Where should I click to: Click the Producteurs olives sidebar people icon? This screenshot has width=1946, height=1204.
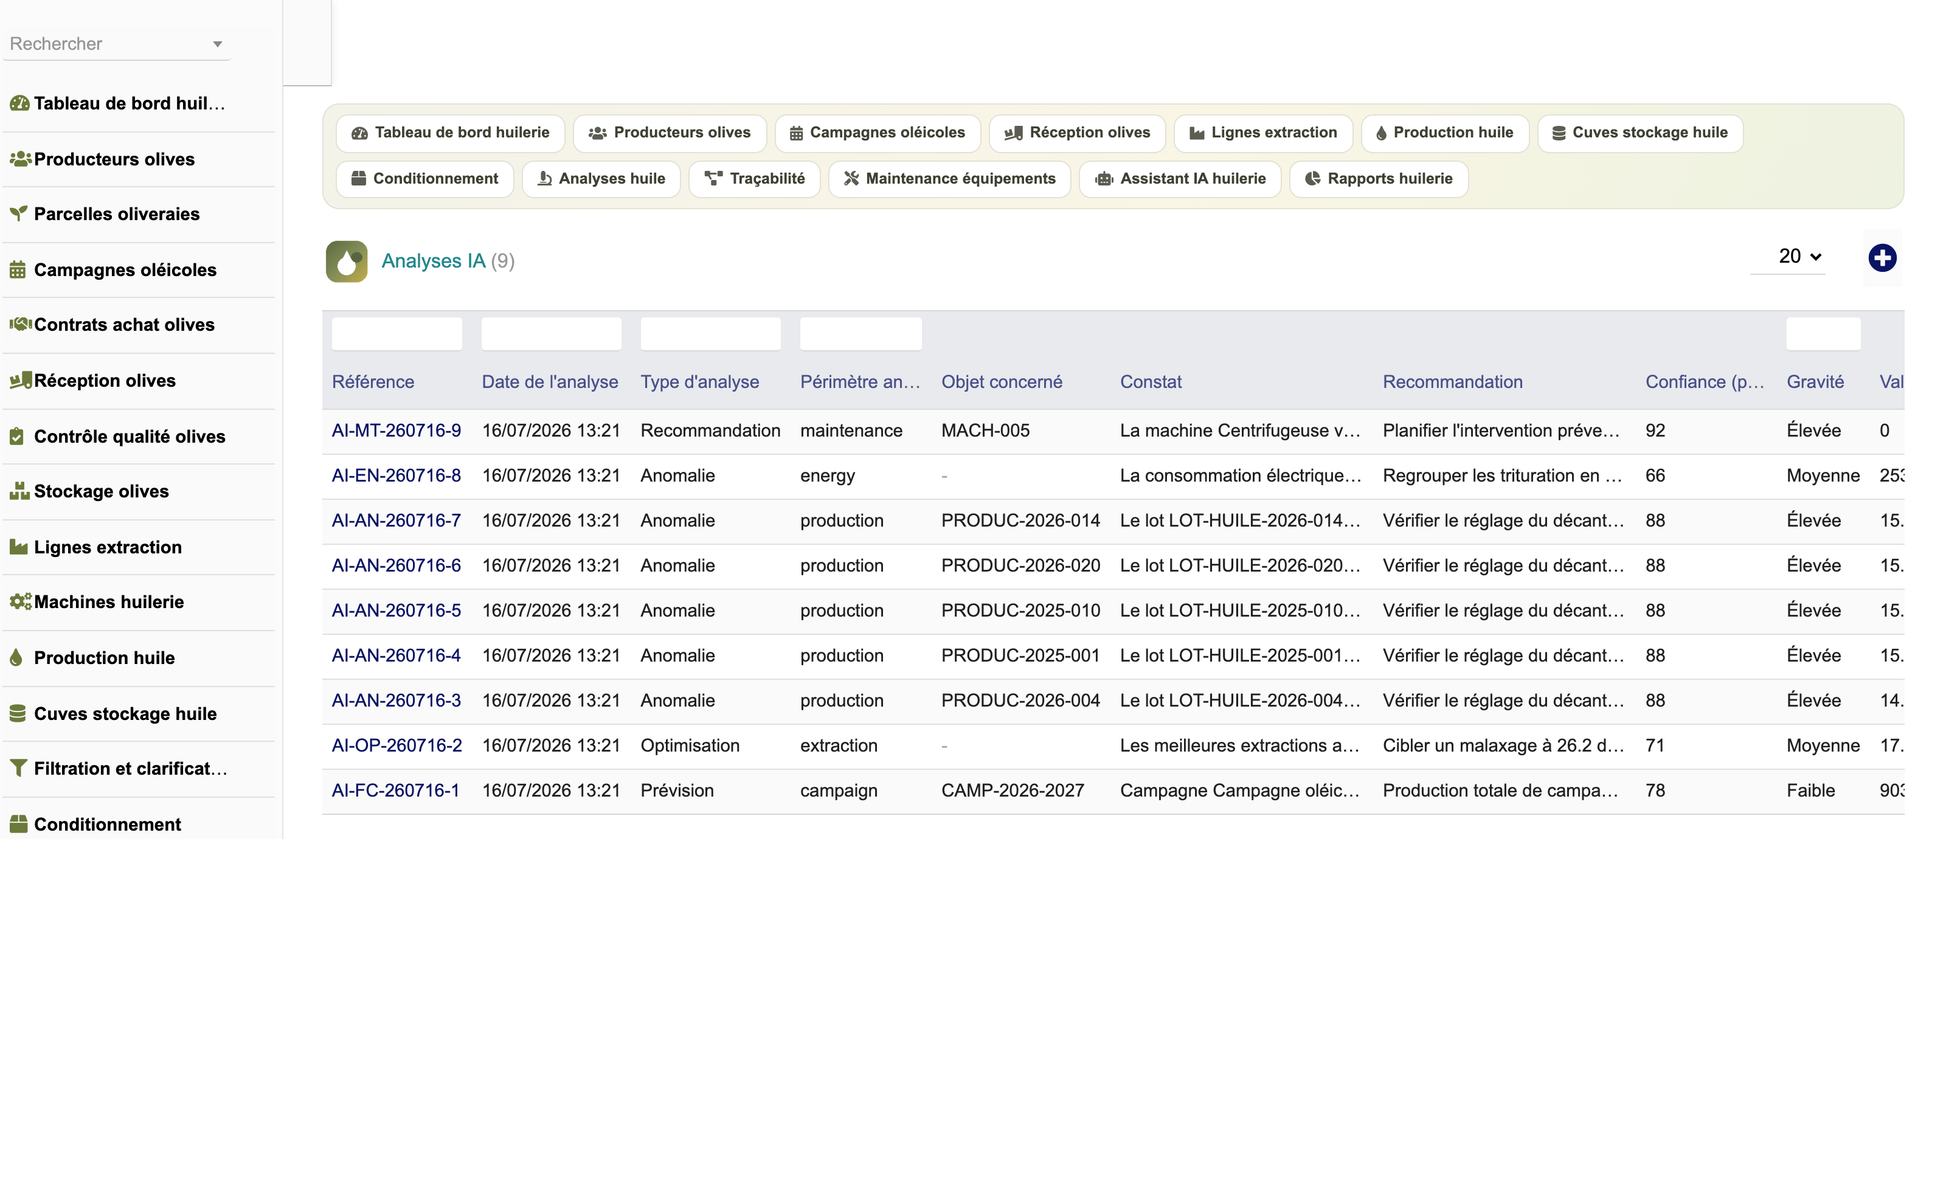tap(19, 159)
